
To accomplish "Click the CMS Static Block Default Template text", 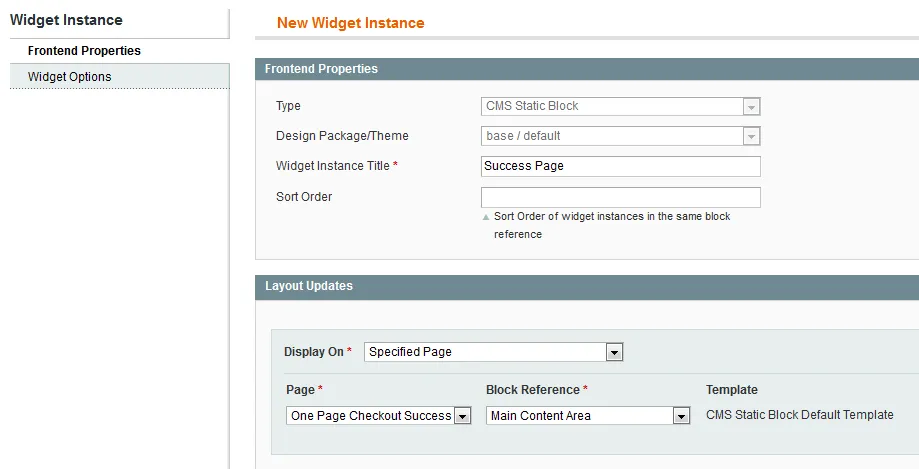I will click(x=799, y=415).
